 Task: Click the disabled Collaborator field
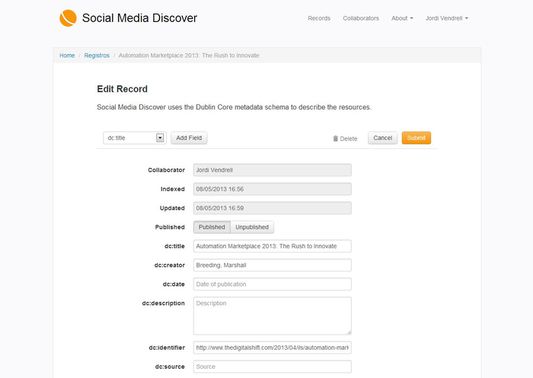pyautogui.click(x=272, y=170)
